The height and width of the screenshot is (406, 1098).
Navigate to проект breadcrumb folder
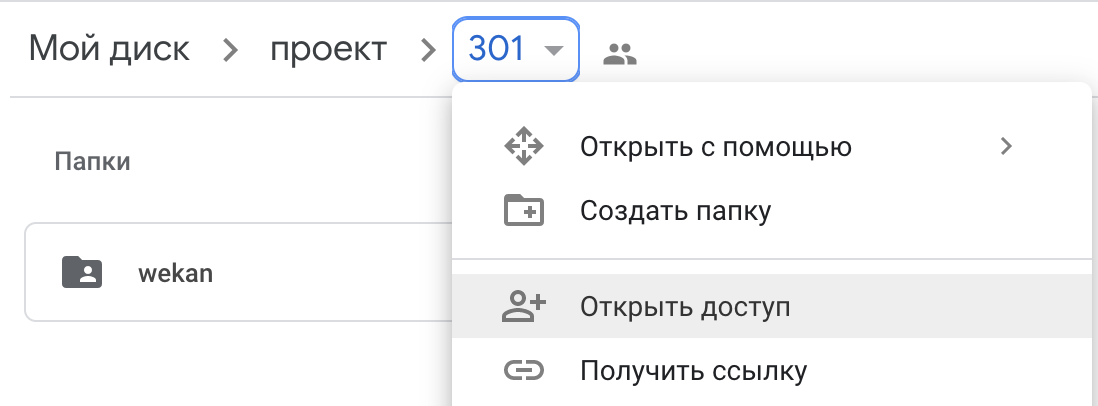[328, 49]
